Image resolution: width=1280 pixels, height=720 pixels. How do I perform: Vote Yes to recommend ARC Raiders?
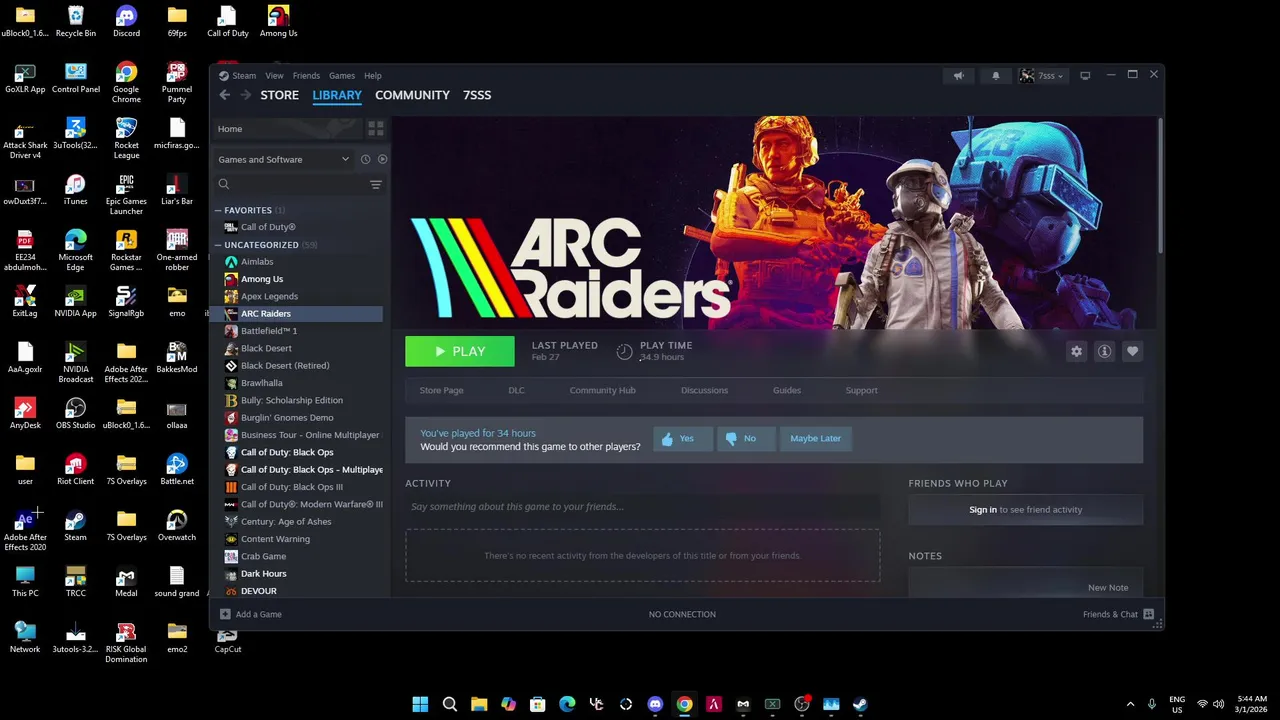click(683, 438)
